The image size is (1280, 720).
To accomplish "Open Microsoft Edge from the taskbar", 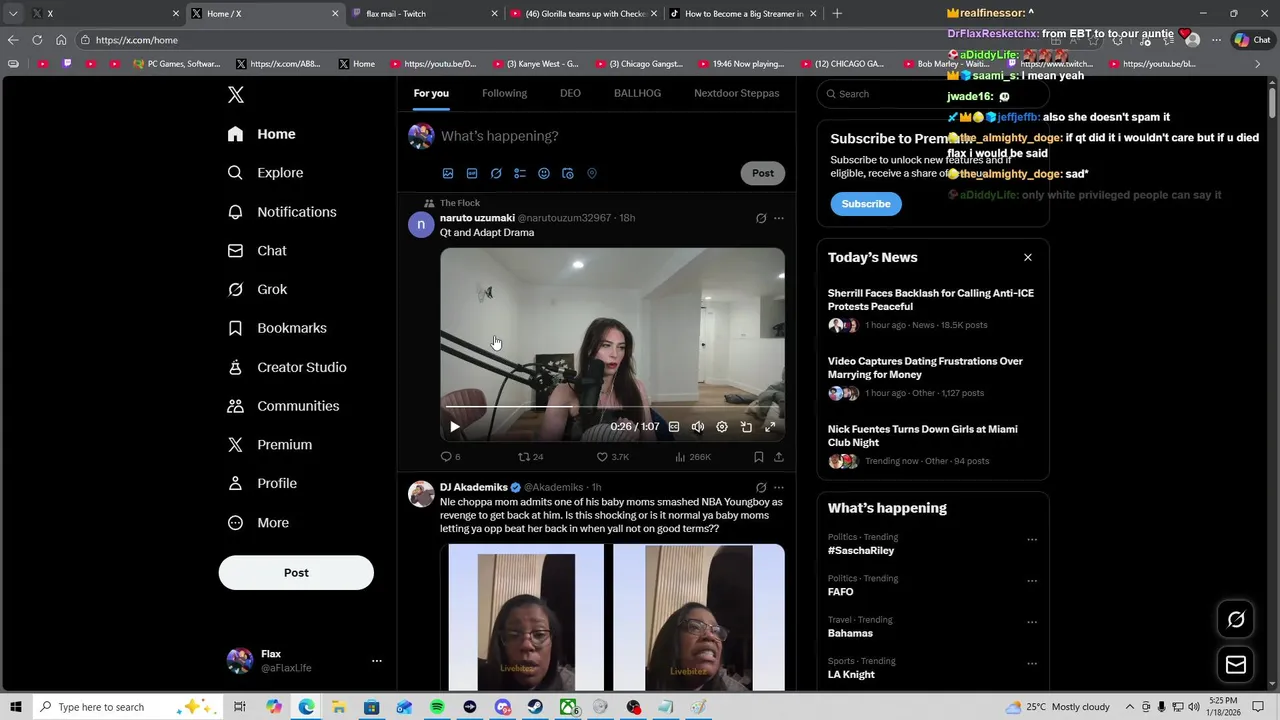I will pos(306,707).
